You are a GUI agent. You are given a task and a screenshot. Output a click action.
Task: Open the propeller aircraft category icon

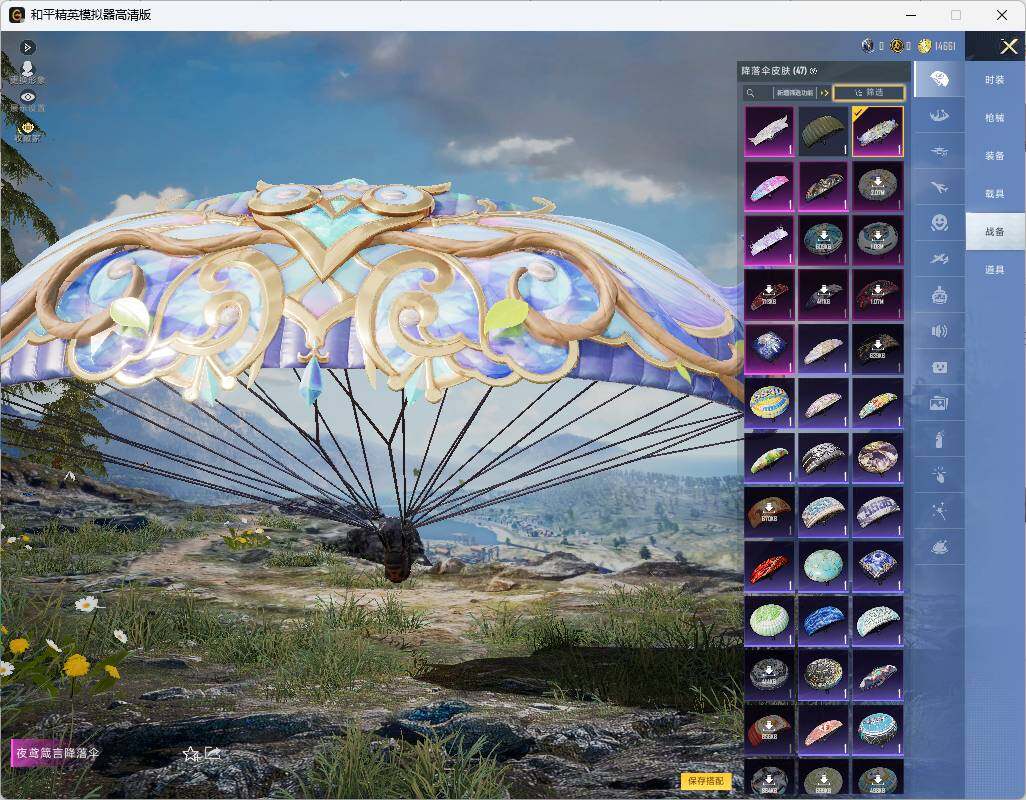(939, 152)
